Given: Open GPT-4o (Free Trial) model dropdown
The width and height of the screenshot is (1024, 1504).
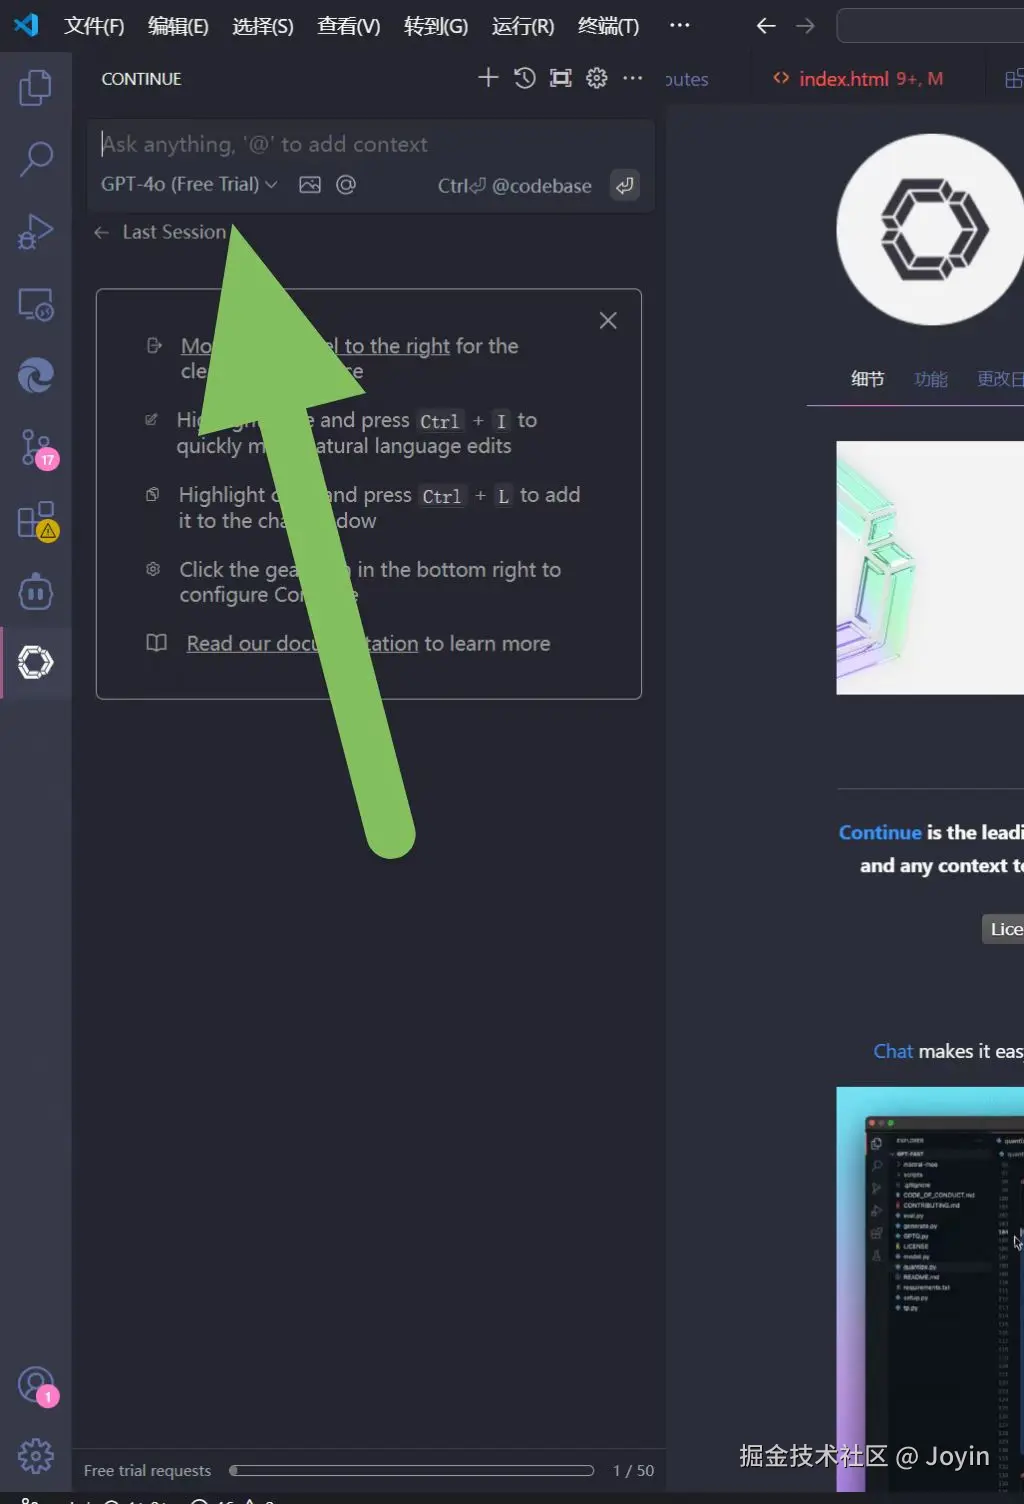Looking at the screenshot, I should (189, 185).
